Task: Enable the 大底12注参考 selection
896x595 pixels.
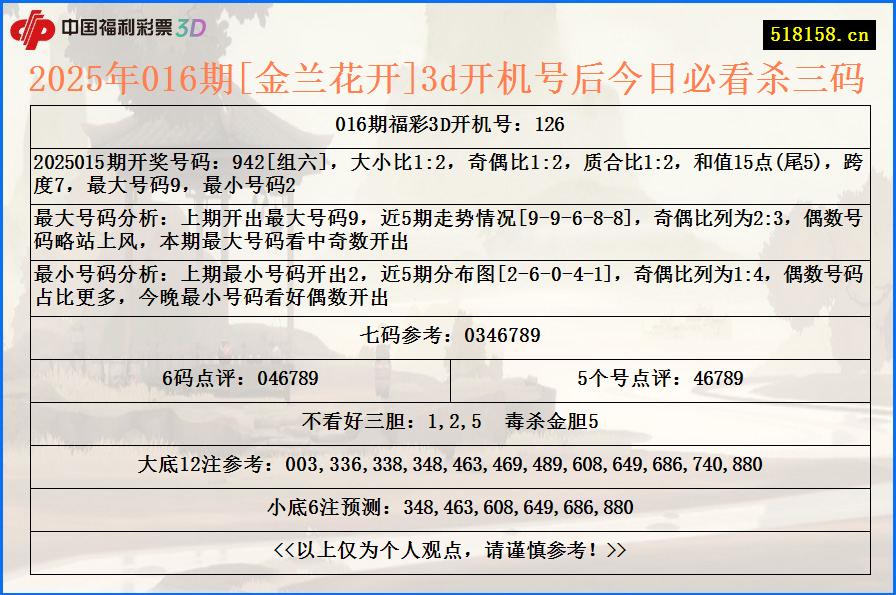Action: (x=448, y=463)
